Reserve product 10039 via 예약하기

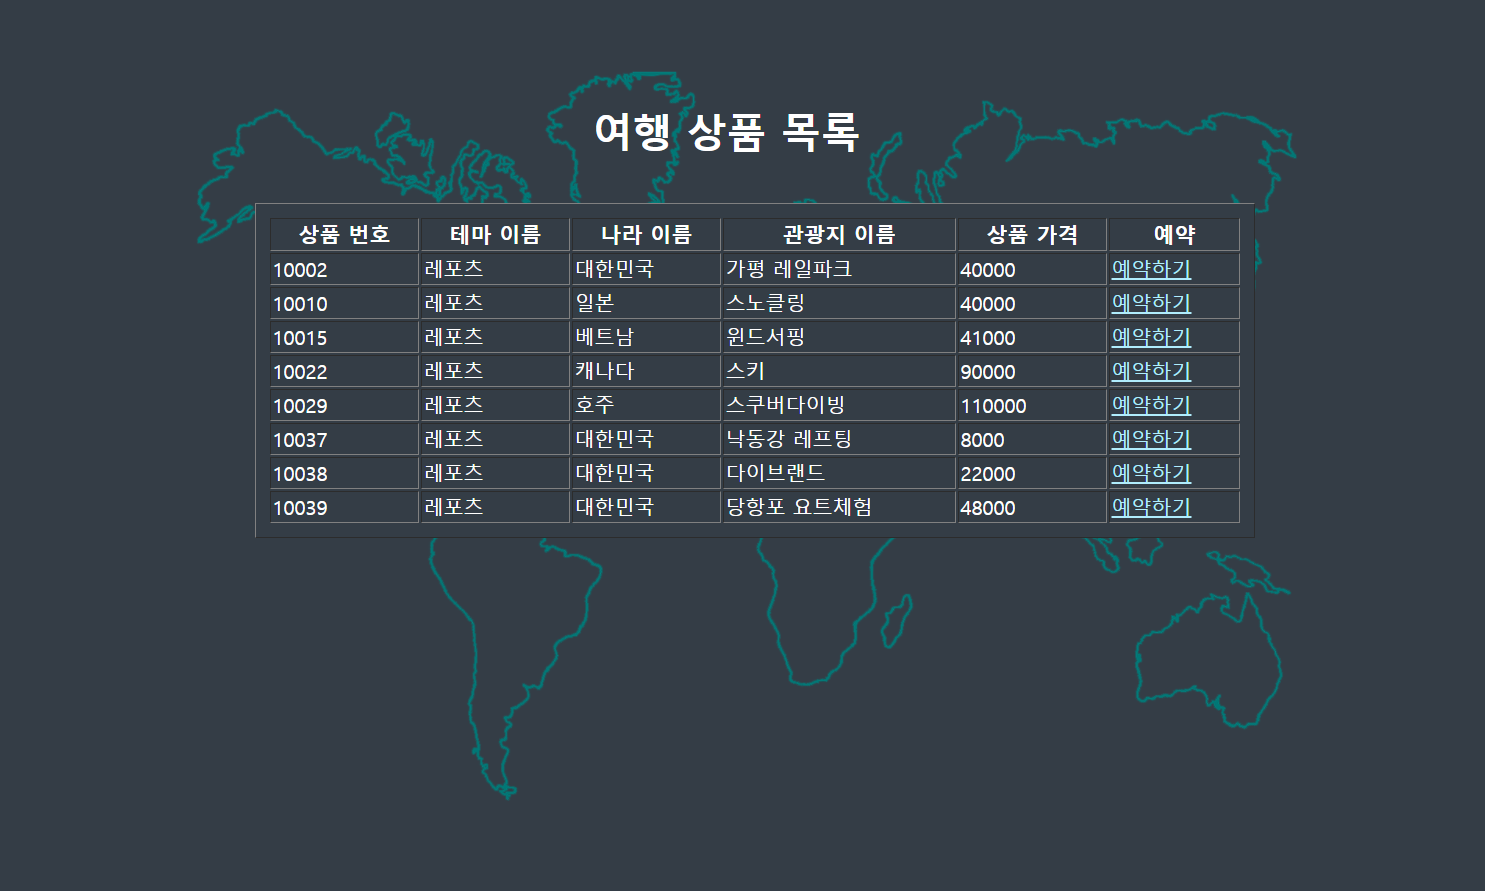click(x=1151, y=507)
